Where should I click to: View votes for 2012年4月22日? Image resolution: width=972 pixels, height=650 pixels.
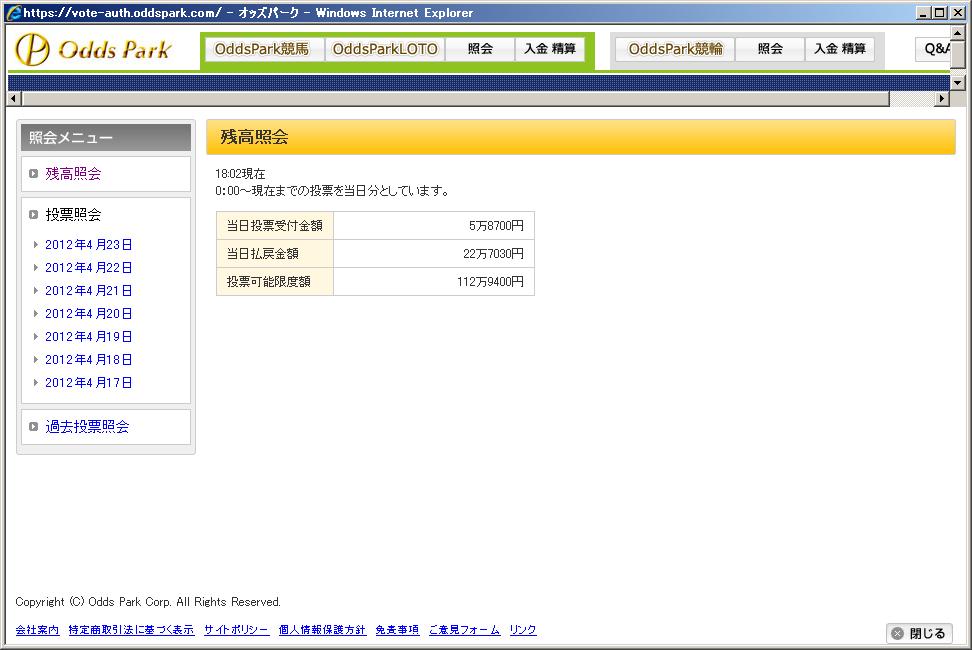[x=89, y=268]
